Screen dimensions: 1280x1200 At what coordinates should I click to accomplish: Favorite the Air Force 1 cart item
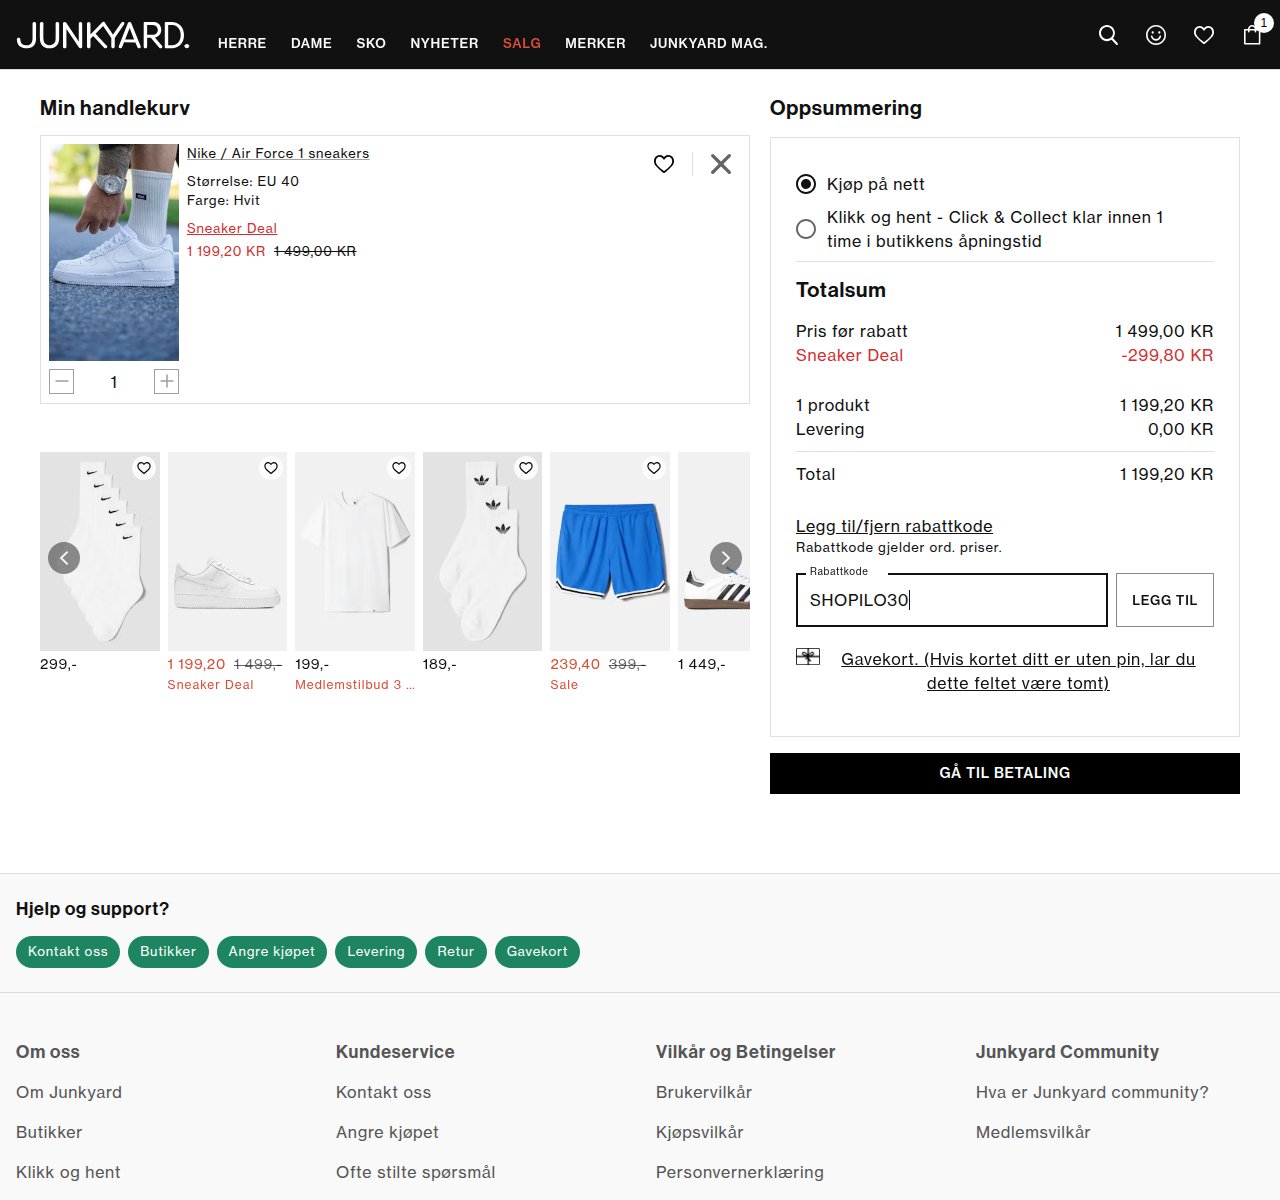tap(664, 164)
